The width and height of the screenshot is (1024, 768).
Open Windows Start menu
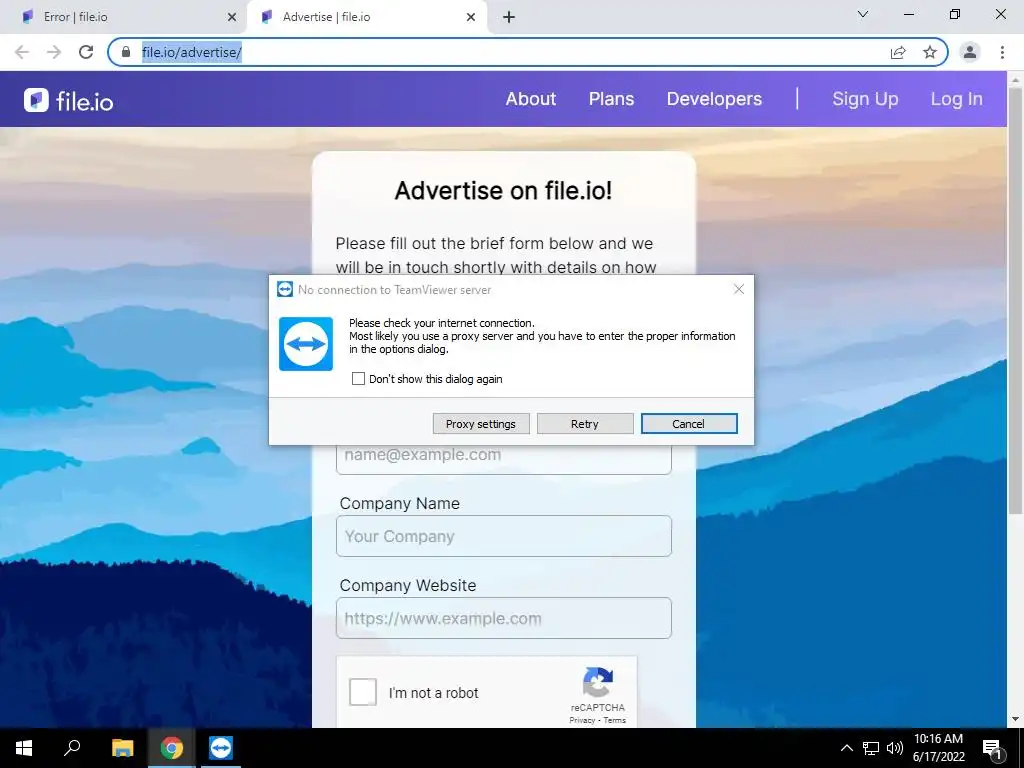point(24,748)
